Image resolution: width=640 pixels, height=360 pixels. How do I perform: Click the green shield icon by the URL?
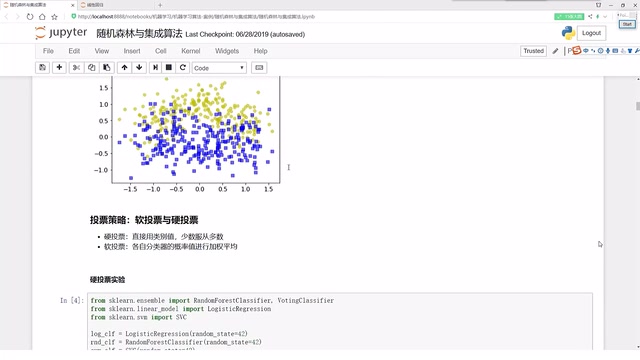pyautogui.click(x=73, y=16)
